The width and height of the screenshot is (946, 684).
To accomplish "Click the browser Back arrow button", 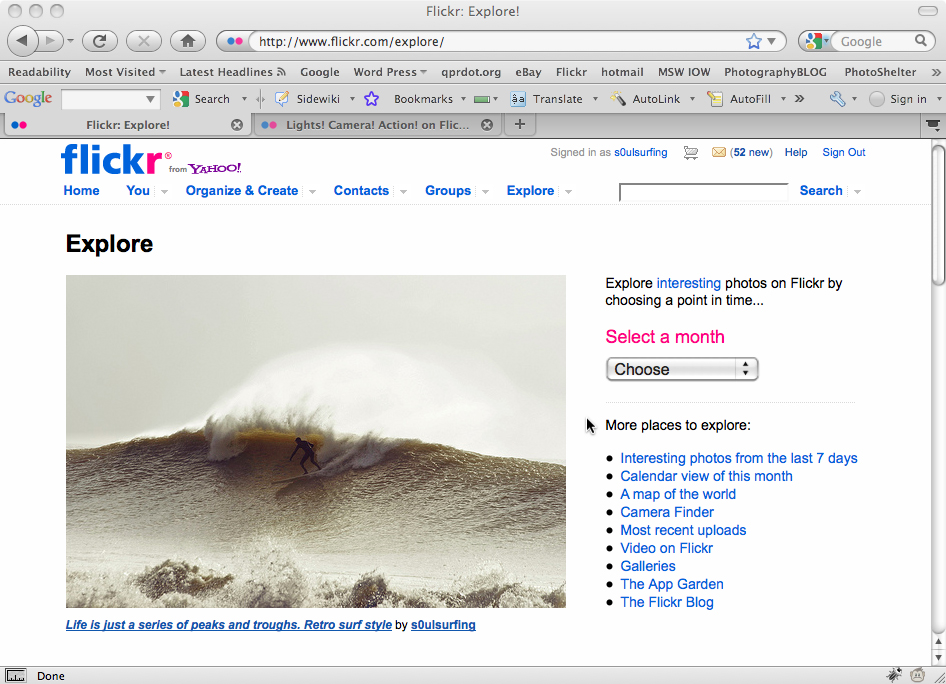I will [x=23, y=41].
